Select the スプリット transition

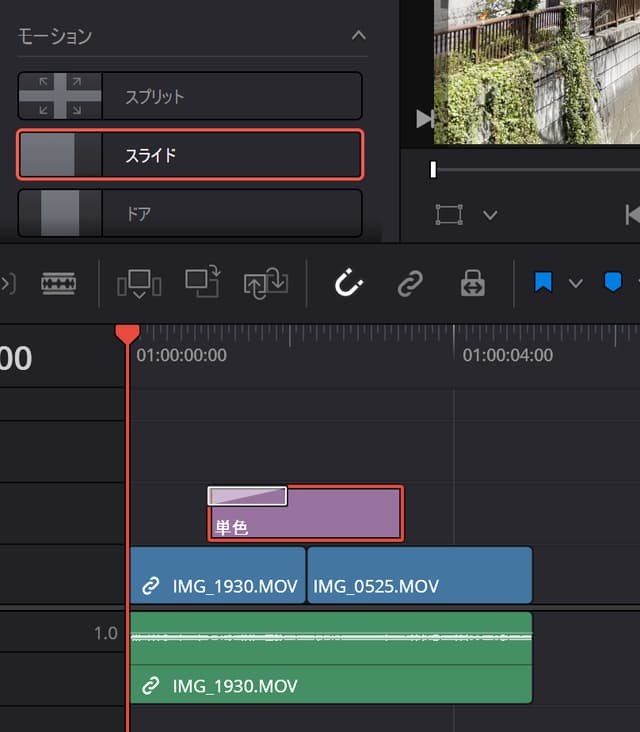(x=190, y=96)
